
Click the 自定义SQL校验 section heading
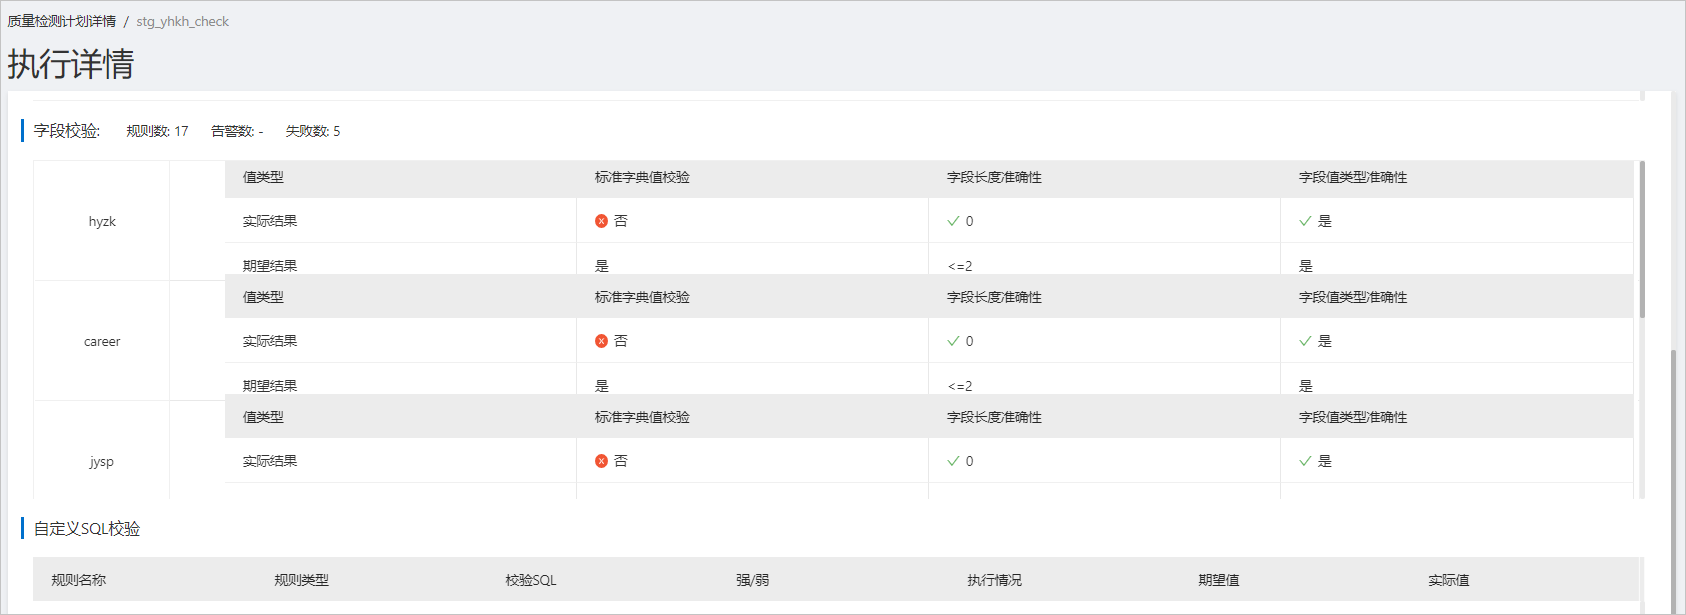click(x=87, y=529)
